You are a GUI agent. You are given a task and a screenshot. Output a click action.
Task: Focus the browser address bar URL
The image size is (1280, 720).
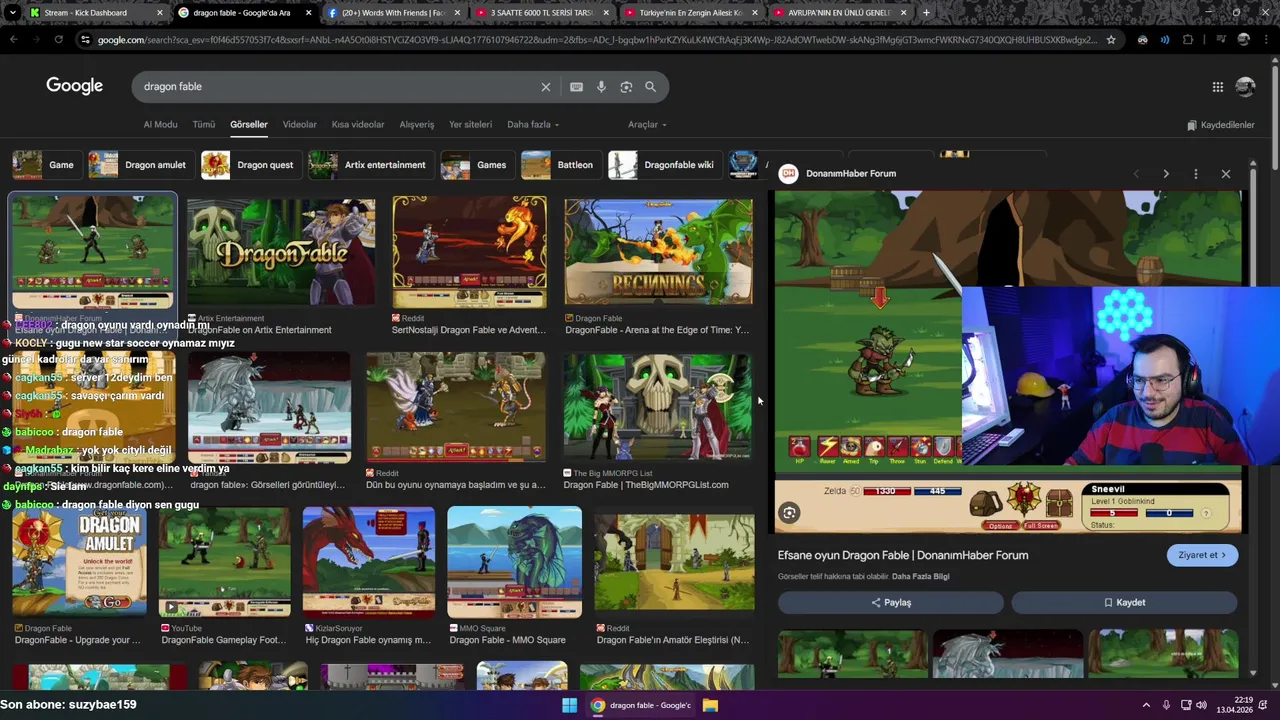point(595,40)
